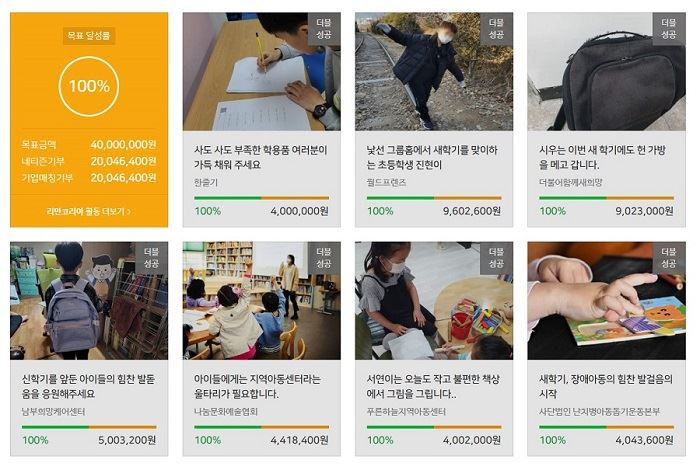700x470 pixels.
Task: Open thumbnail of girl drawing at table
Action: pyautogui.click(x=434, y=301)
